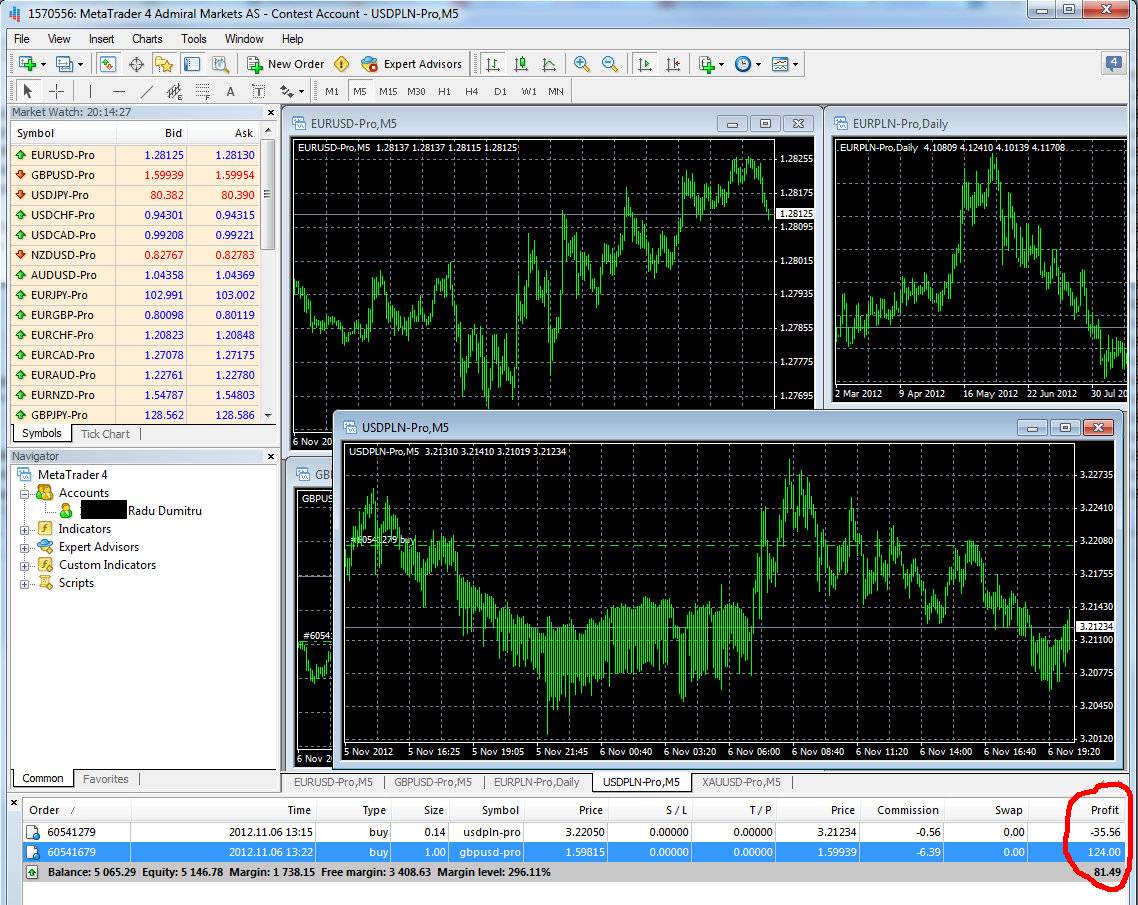Select the EURUSD-Pro row in Market Watch
Screen dimensions: 1138x905
pos(135,155)
